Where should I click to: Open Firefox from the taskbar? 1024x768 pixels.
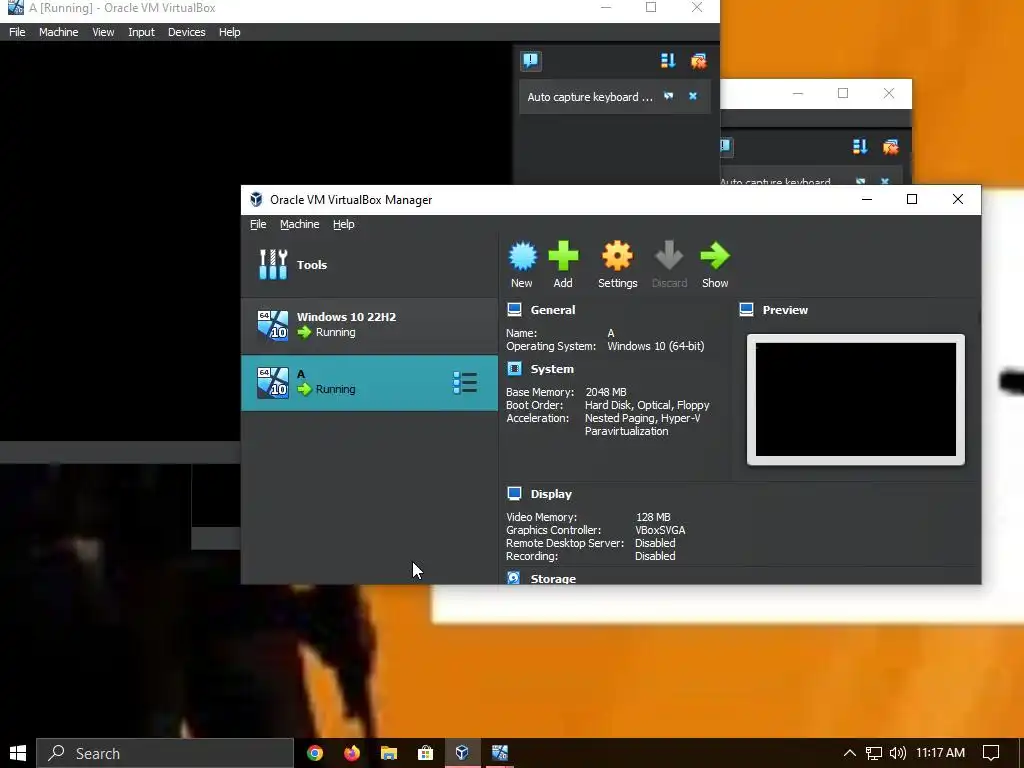(x=352, y=753)
